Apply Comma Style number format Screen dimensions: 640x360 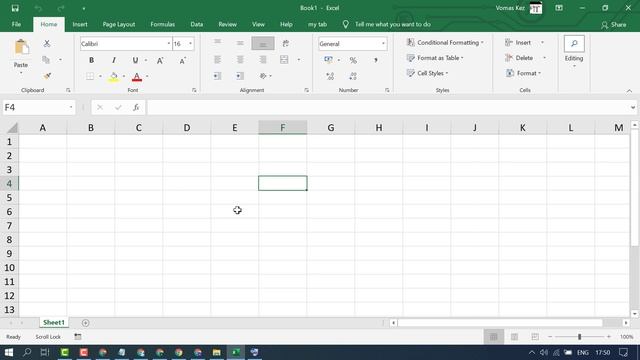point(376,60)
